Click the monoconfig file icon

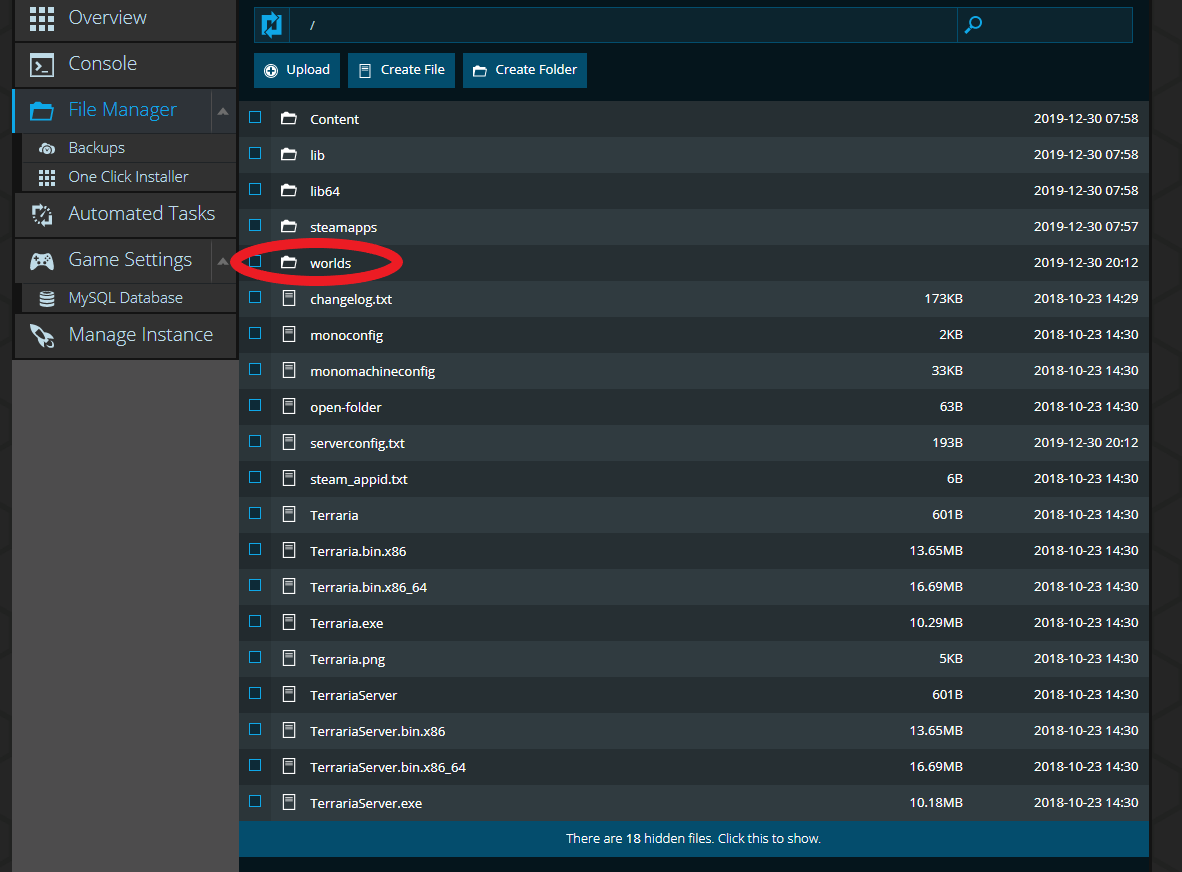tap(289, 335)
